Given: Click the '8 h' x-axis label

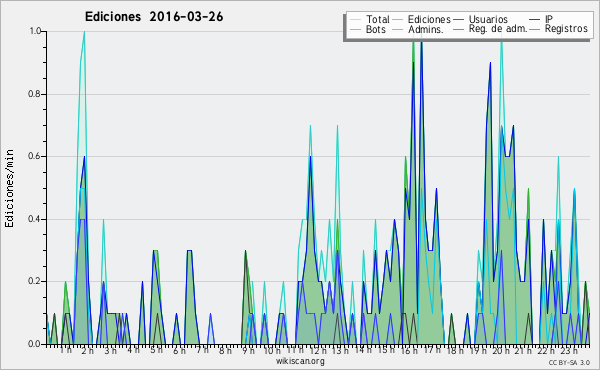Looking at the screenshot, I should coord(225,350).
